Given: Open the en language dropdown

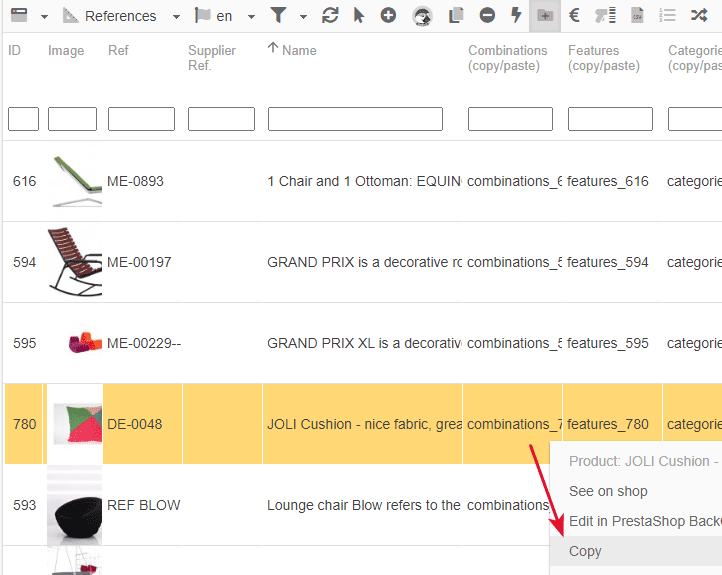Looking at the screenshot, I should click(x=251, y=17).
